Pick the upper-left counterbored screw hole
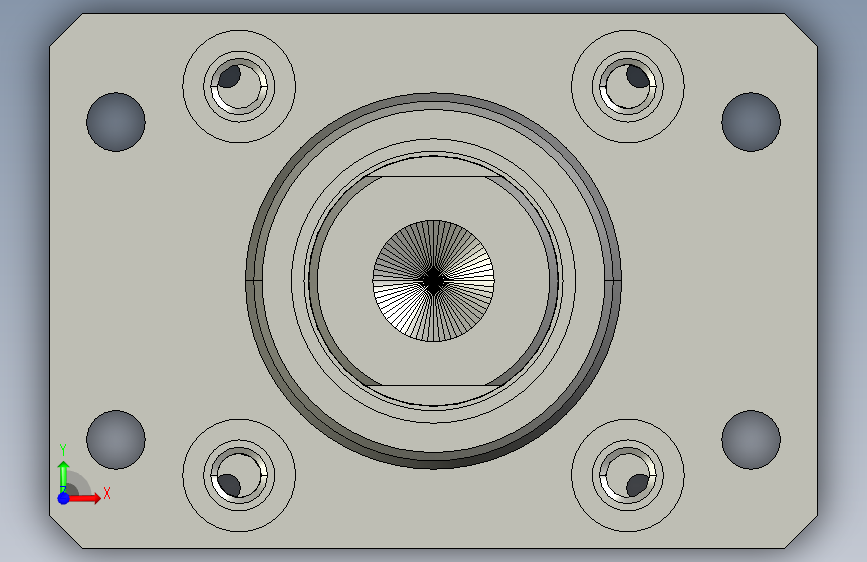The width and height of the screenshot is (867, 562). [239, 87]
